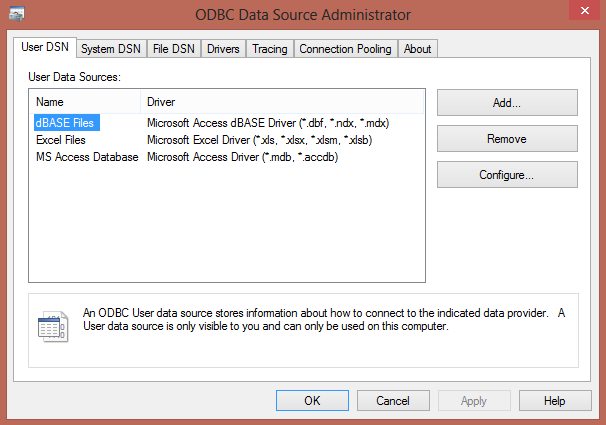
Task: Switch to the User DSN tab
Action: (x=45, y=47)
